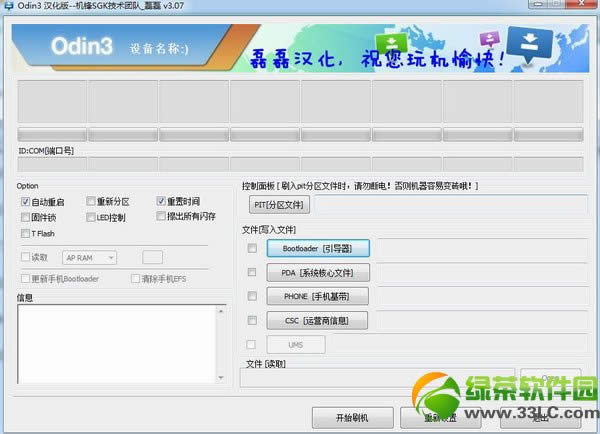Screen dimensions: 600x434
Task: Tick the LED控制 checkbox
Action: (x=91, y=217)
